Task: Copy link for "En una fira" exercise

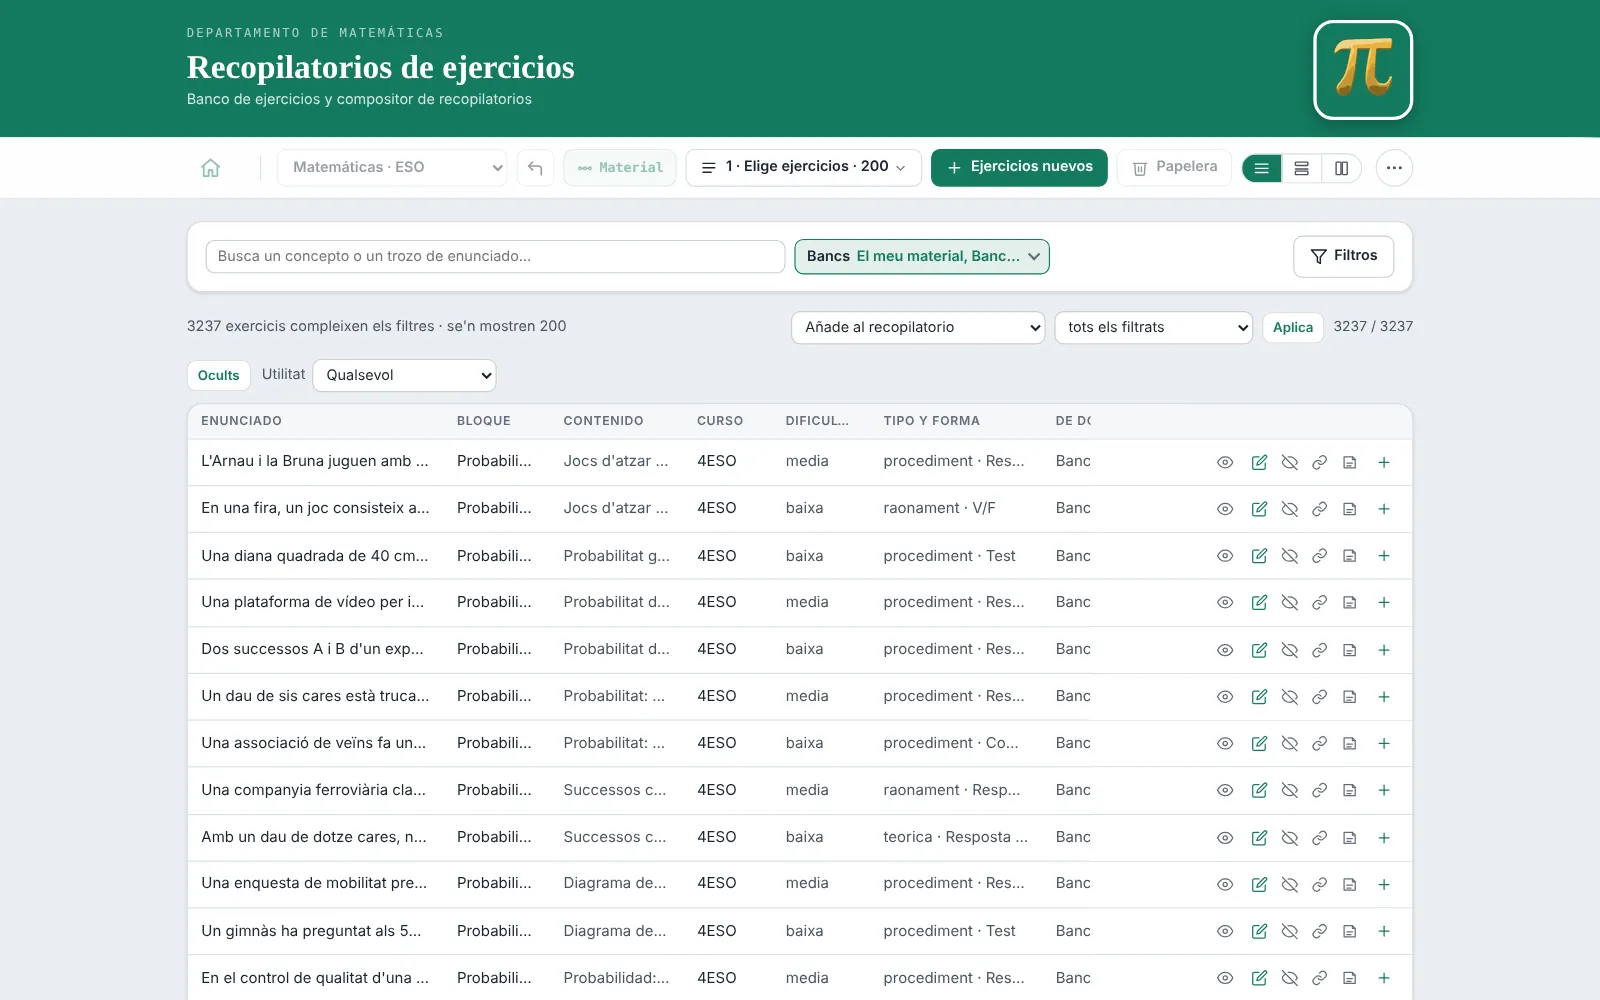Action: [1319, 509]
